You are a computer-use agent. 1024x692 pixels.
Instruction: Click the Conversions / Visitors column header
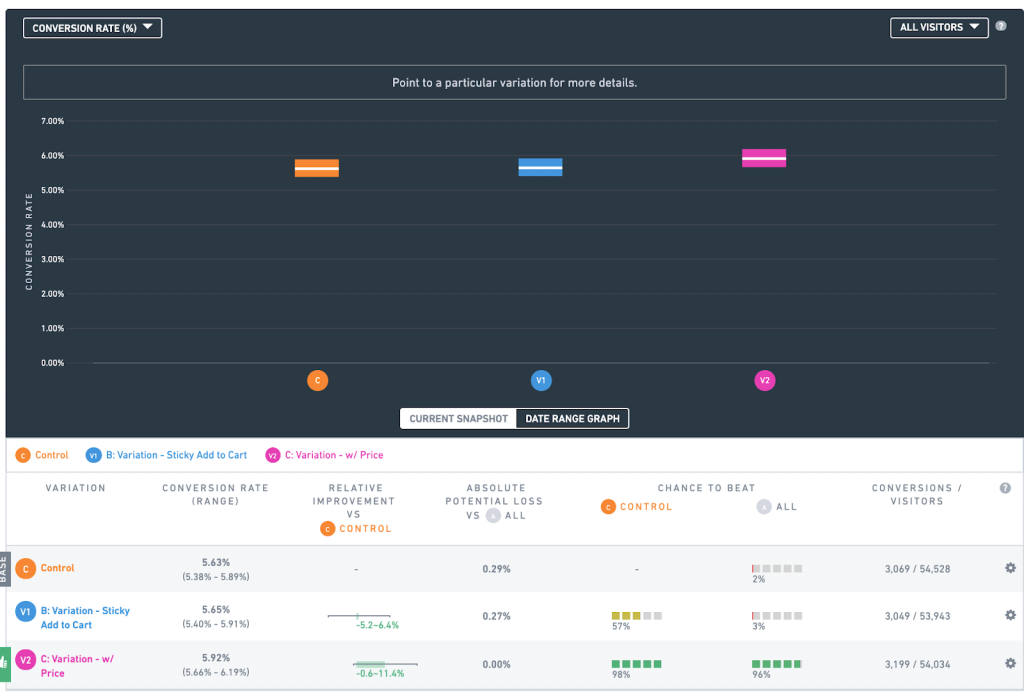point(916,494)
